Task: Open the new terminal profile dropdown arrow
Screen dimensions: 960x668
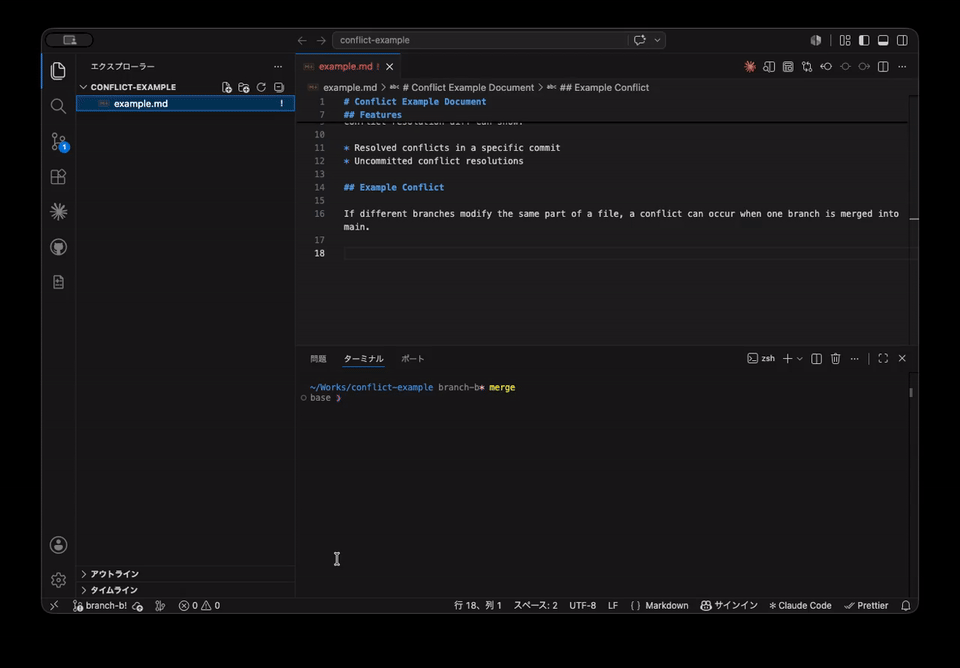Action: [800, 359]
